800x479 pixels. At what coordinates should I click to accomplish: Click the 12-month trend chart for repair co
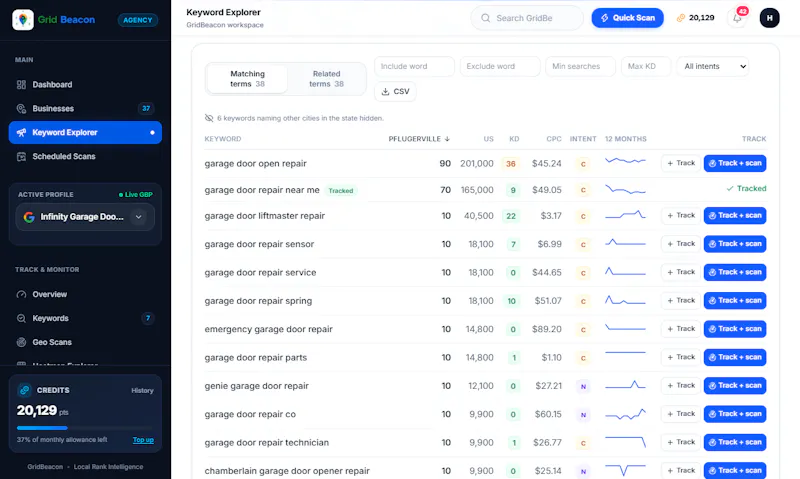626,414
